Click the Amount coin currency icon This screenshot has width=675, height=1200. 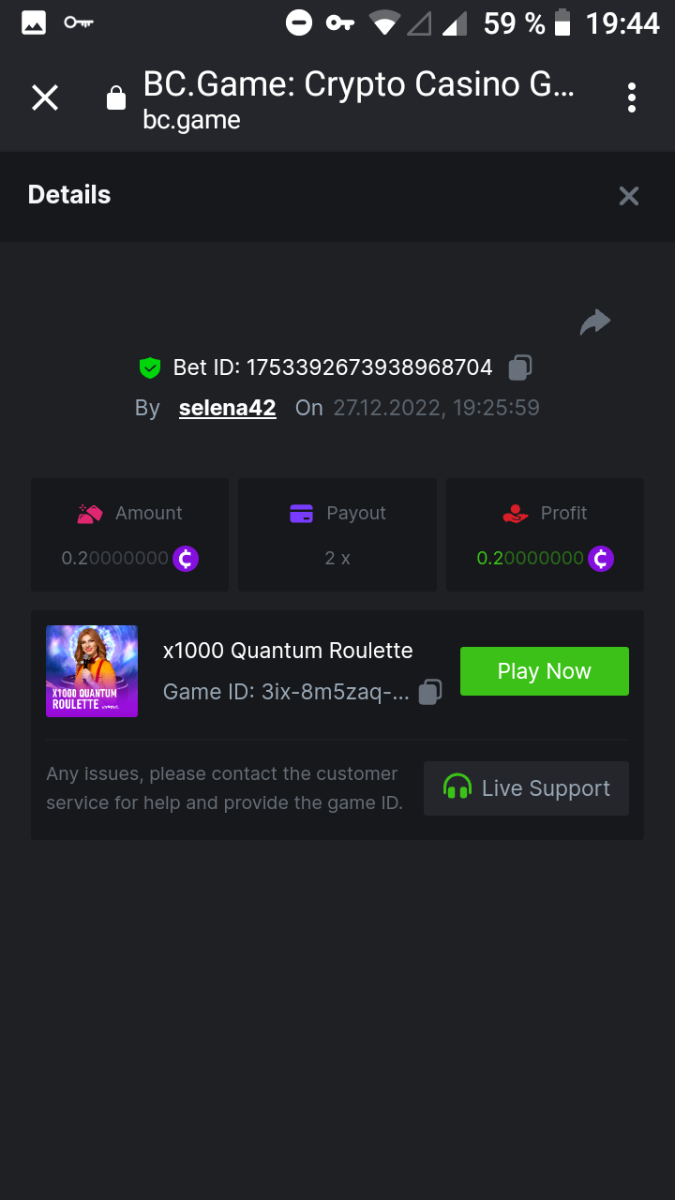pos(186,558)
